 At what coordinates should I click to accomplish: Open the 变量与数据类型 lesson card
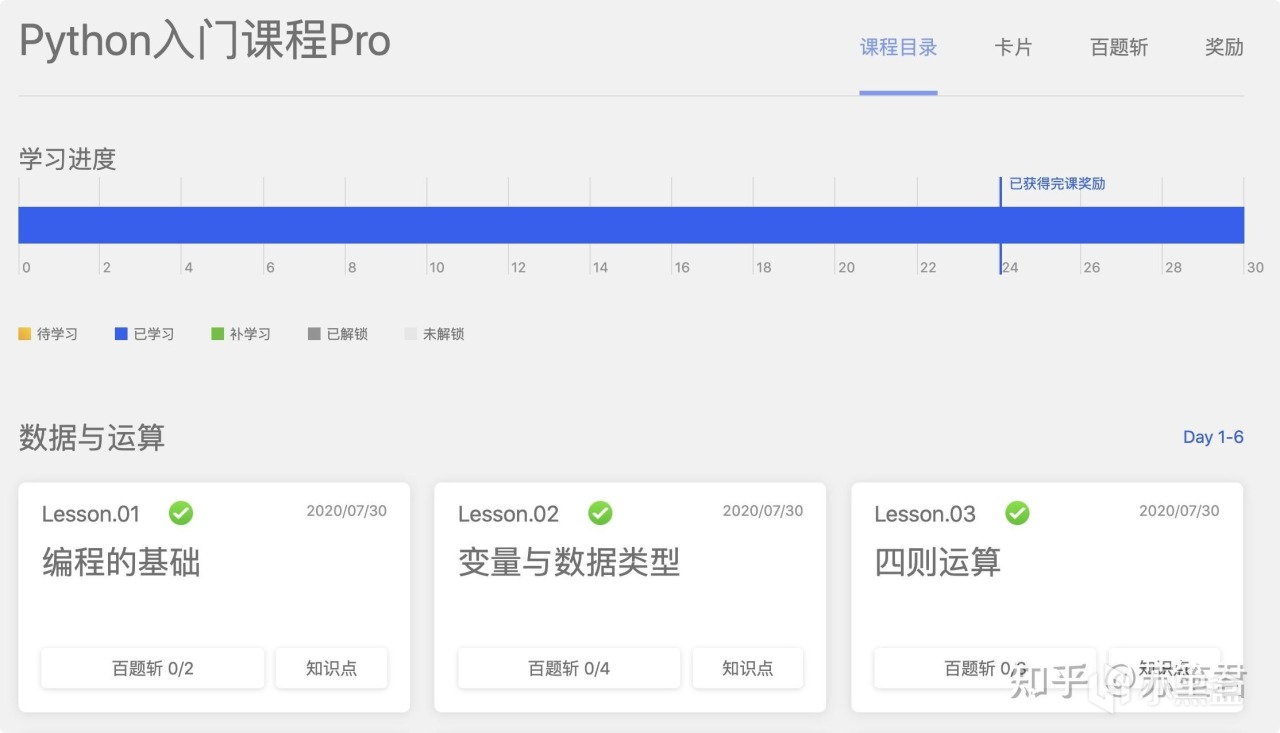pyautogui.click(x=630, y=597)
